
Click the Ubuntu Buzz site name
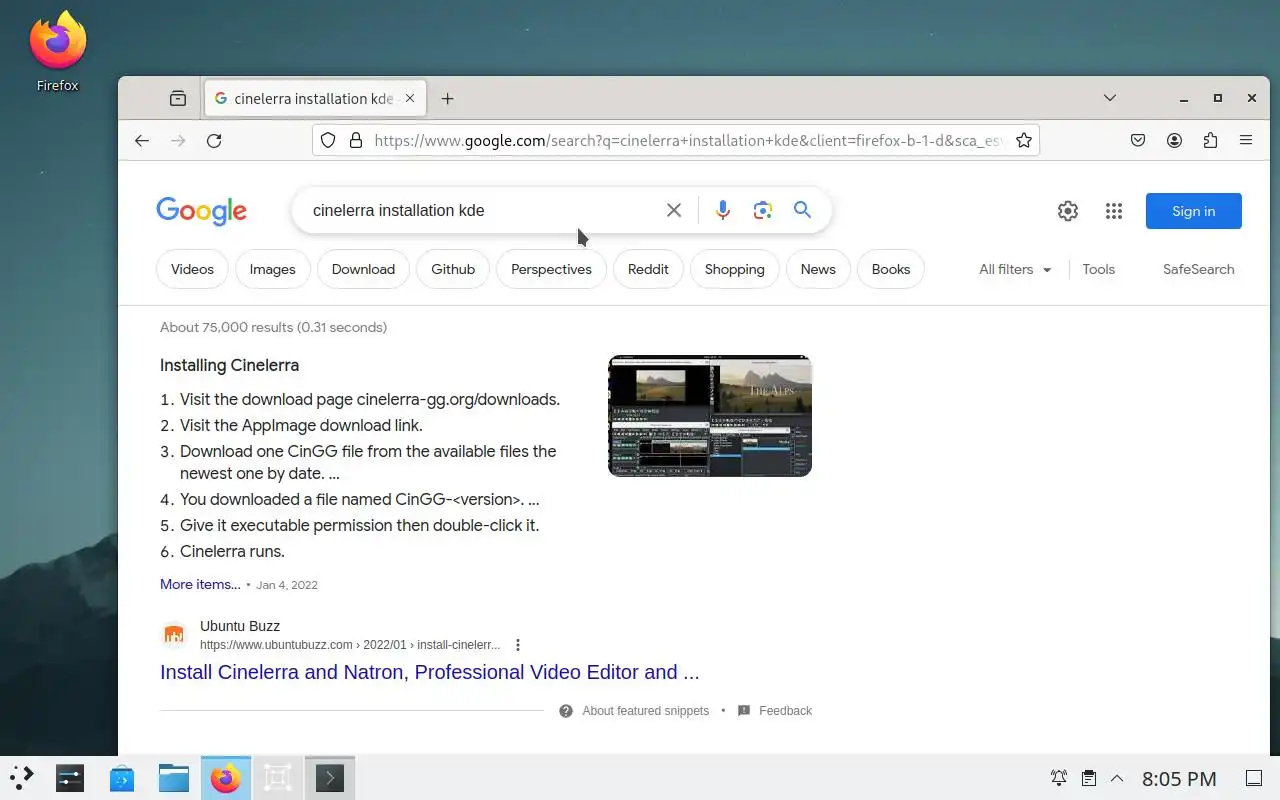click(x=240, y=626)
